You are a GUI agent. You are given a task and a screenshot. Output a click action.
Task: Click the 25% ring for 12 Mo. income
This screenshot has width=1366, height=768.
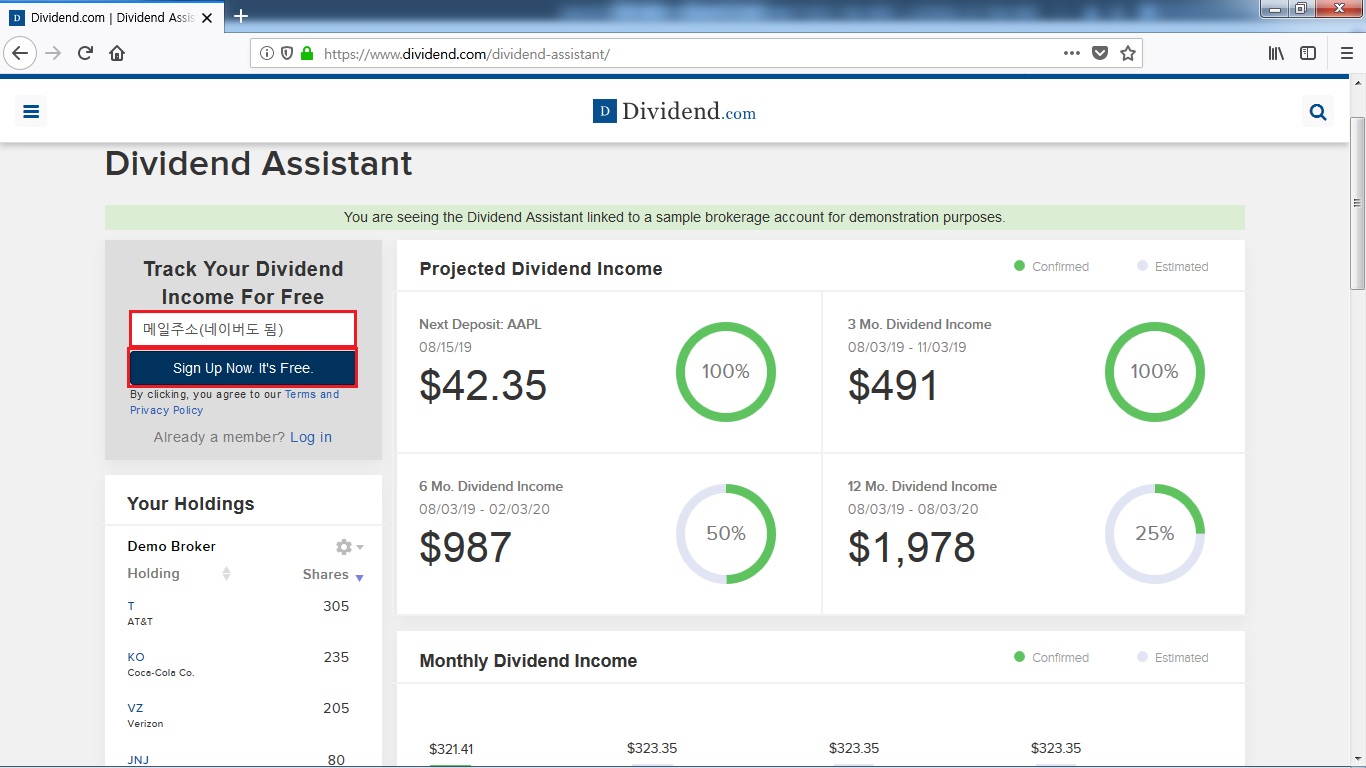click(x=1155, y=534)
